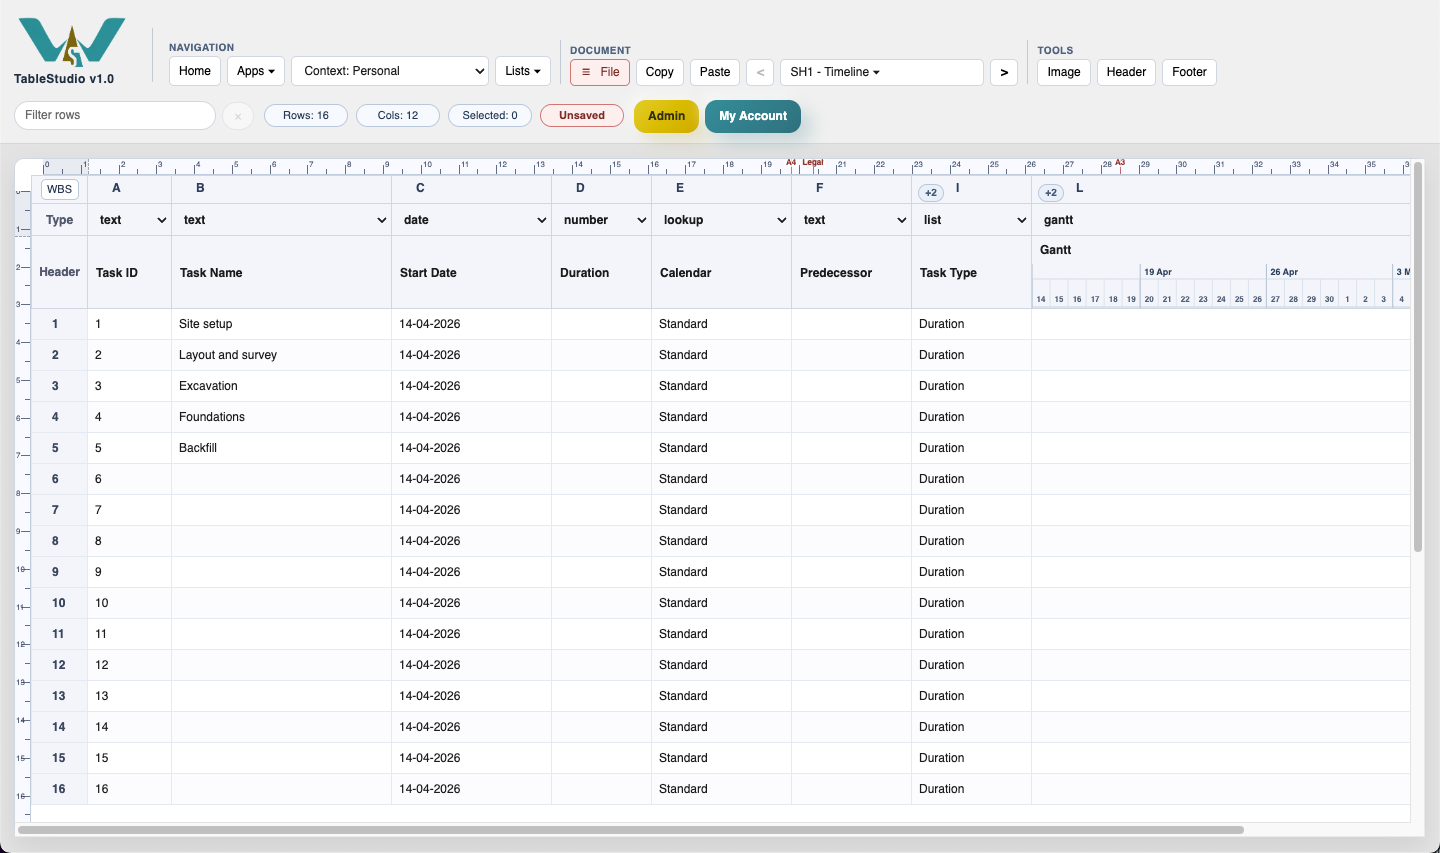1440x853 pixels.
Task: Select the 'Layout and survey' cell
Action: coord(282,355)
